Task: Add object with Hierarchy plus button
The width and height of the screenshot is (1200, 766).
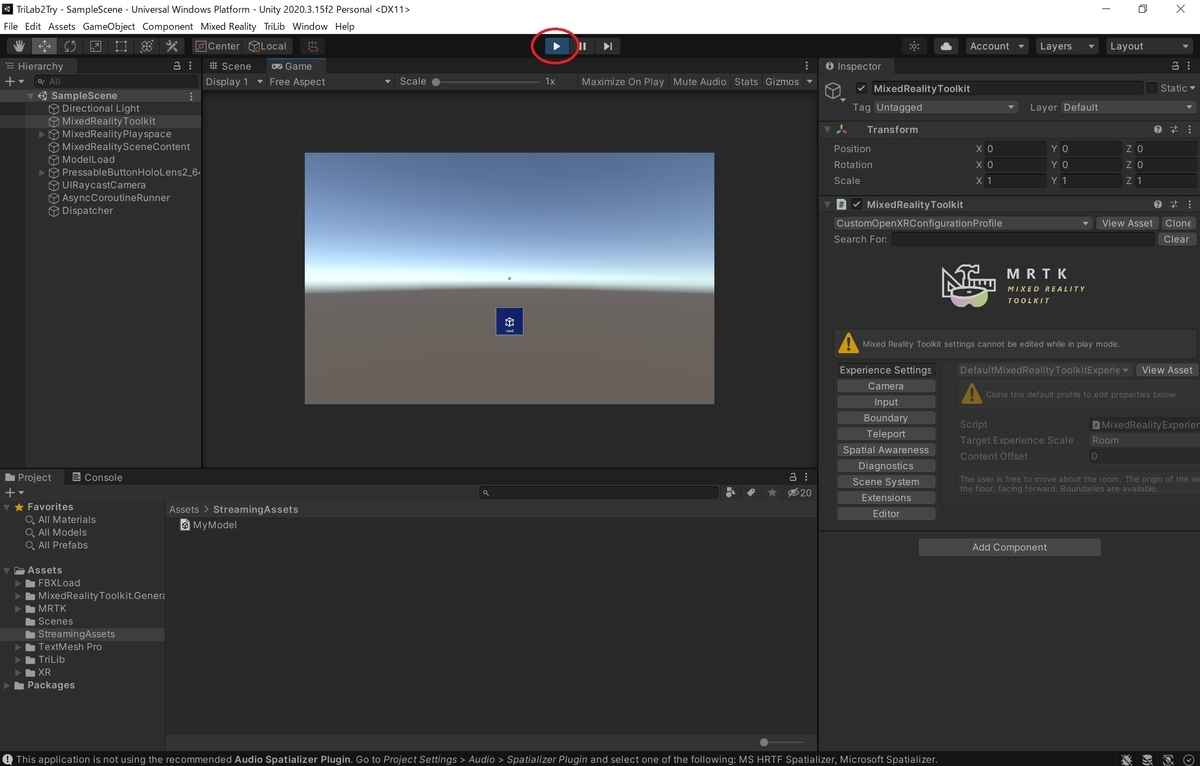Action: [x=14, y=81]
